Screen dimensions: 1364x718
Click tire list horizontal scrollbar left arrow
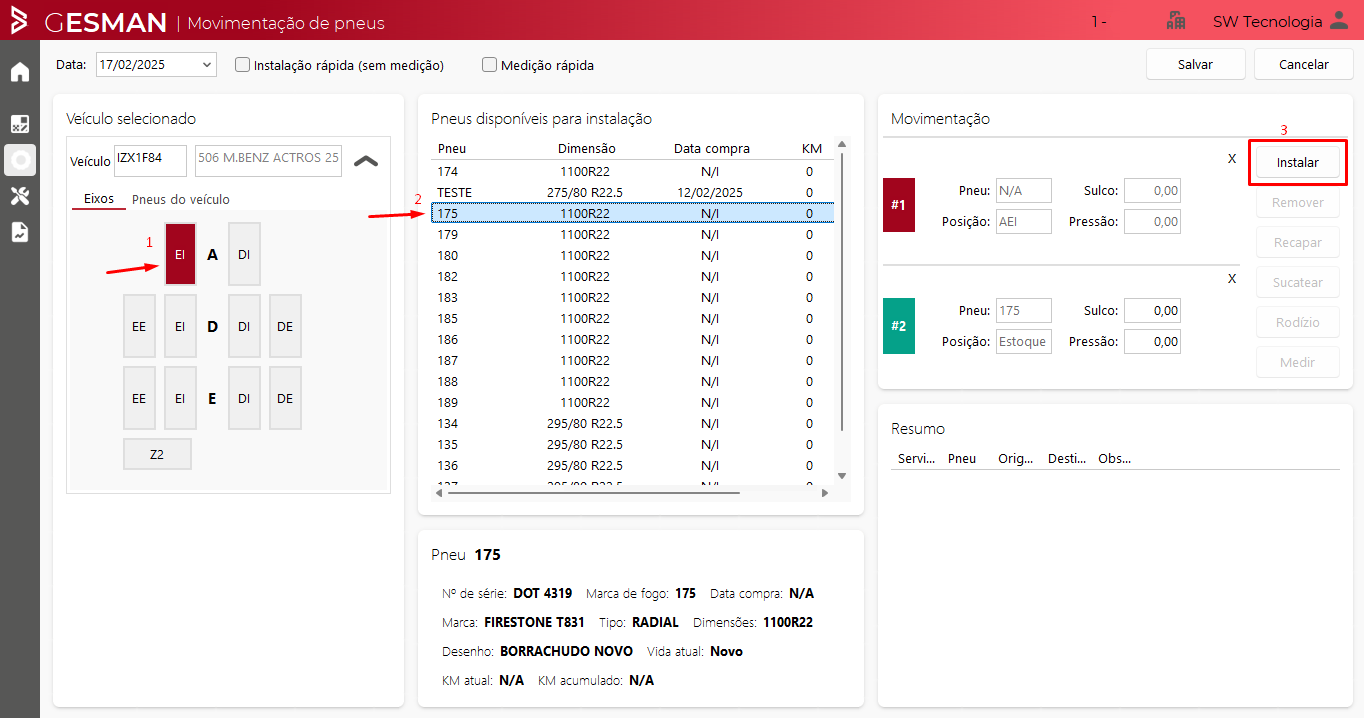click(439, 492)
